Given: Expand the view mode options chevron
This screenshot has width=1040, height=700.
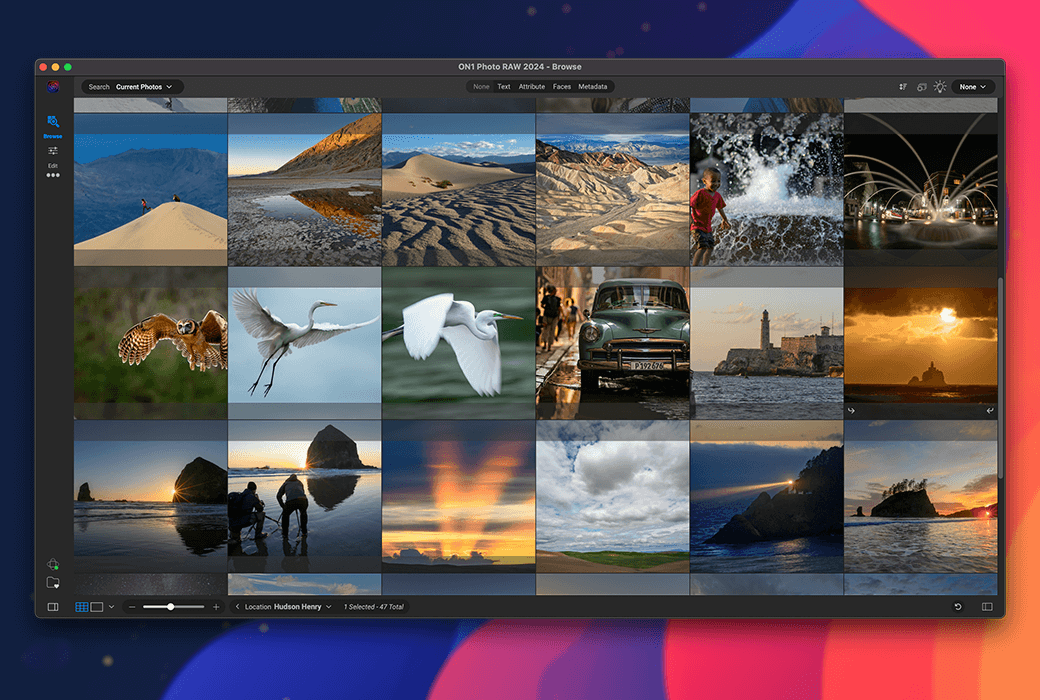Looking at the screenshot, I should pyautogui.click(x=111, y=606).
